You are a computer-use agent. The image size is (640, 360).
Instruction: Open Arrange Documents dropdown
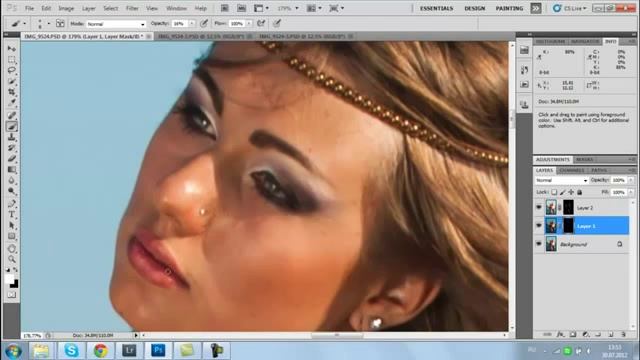pos(314,8)
